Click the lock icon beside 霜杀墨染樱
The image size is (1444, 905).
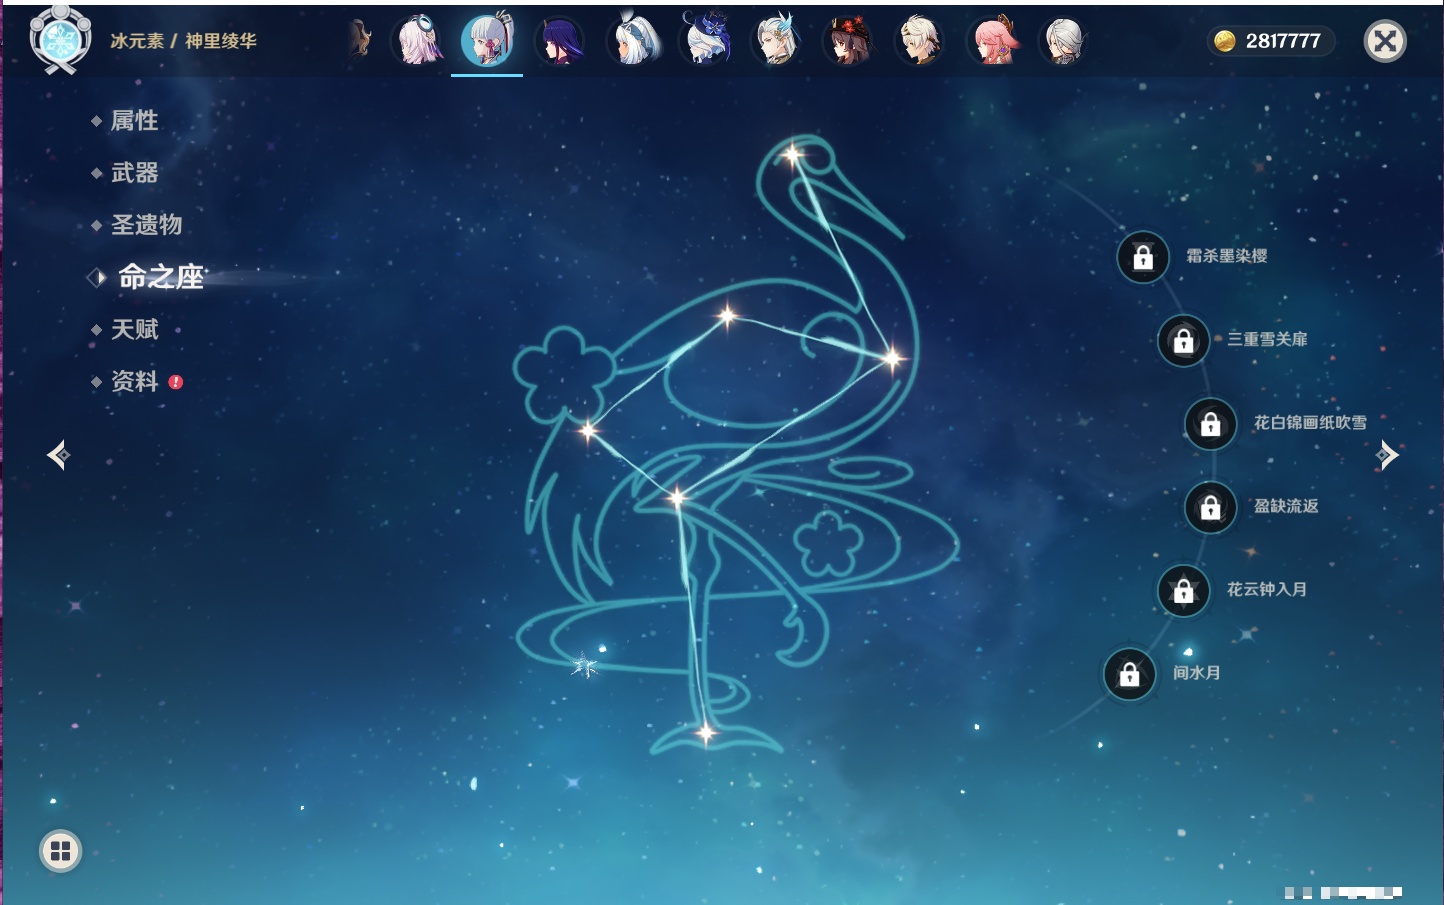[x=1143, y=258]
